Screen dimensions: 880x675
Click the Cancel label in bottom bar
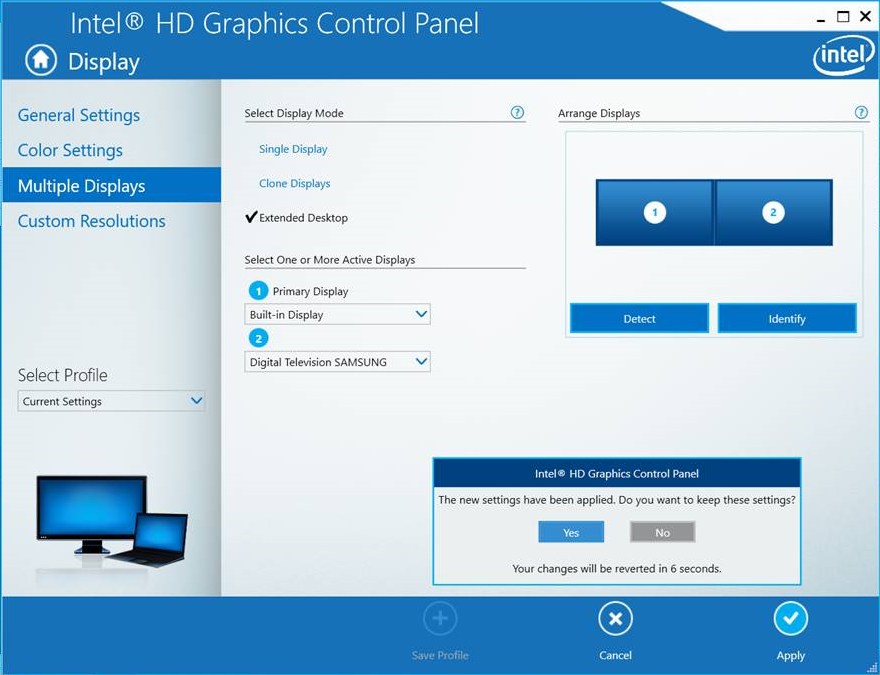pos(615,655)
